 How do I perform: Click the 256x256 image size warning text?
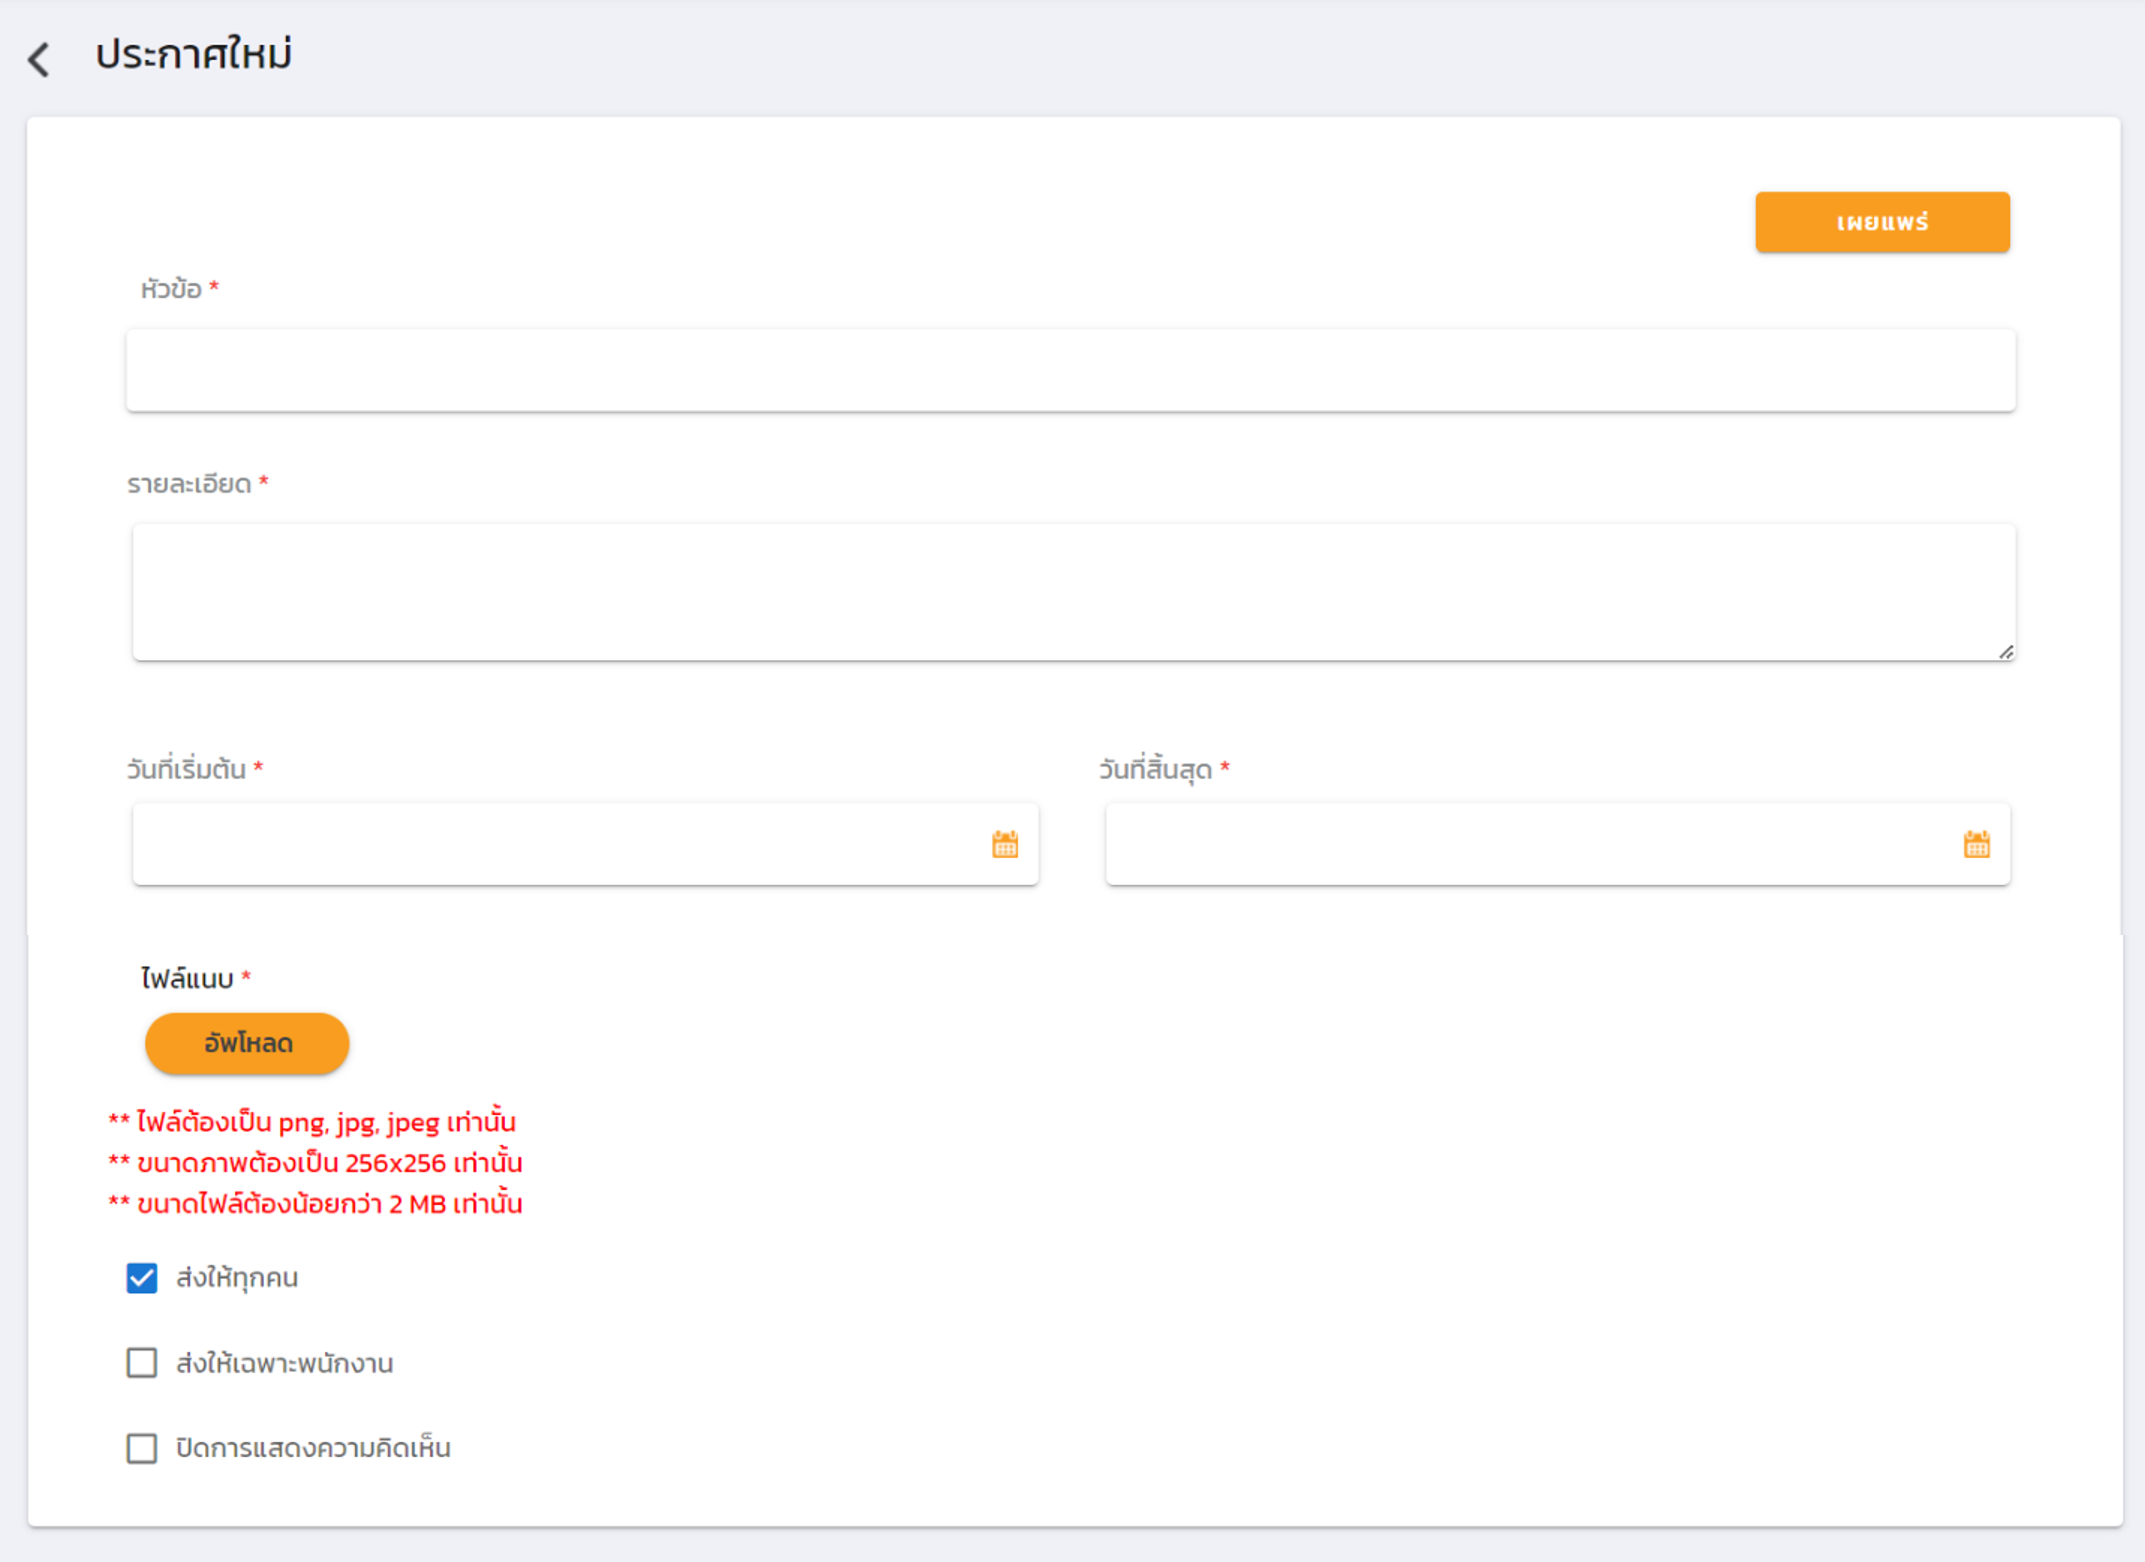pyautogui.click(x=315, y=1163)
